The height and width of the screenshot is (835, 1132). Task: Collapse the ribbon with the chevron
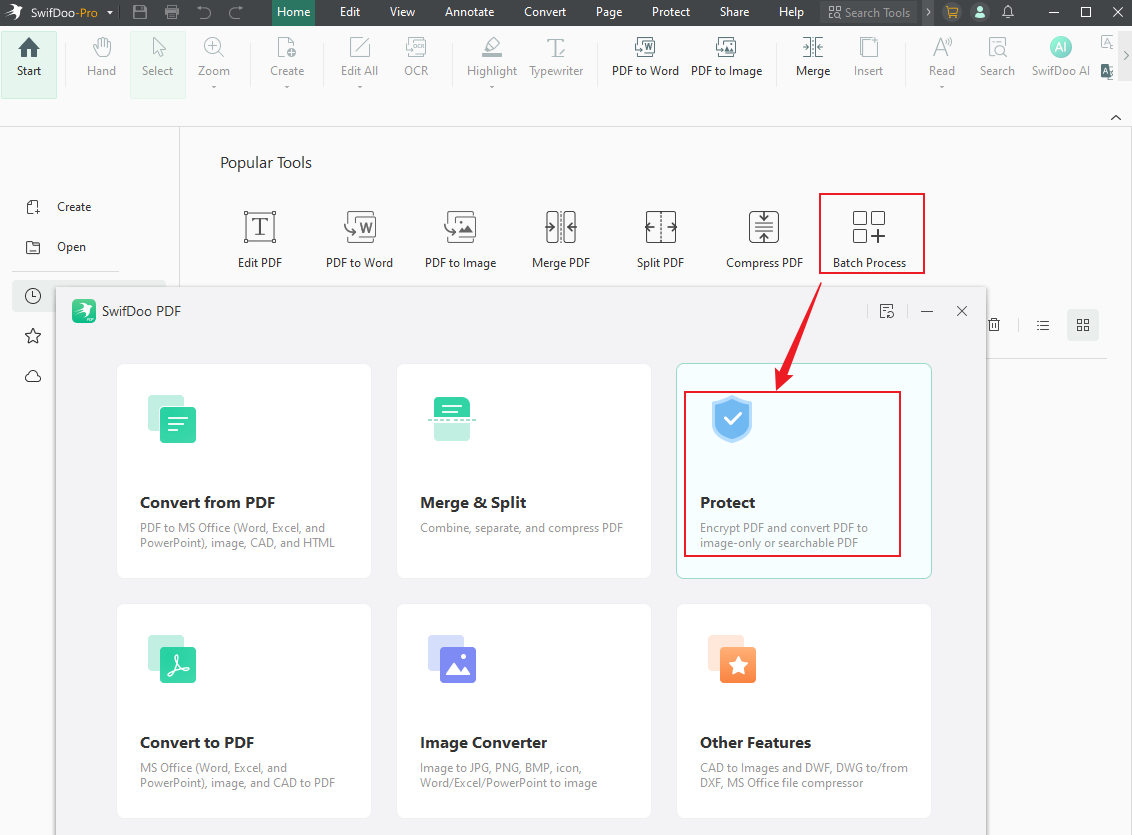click(1116, 117)
